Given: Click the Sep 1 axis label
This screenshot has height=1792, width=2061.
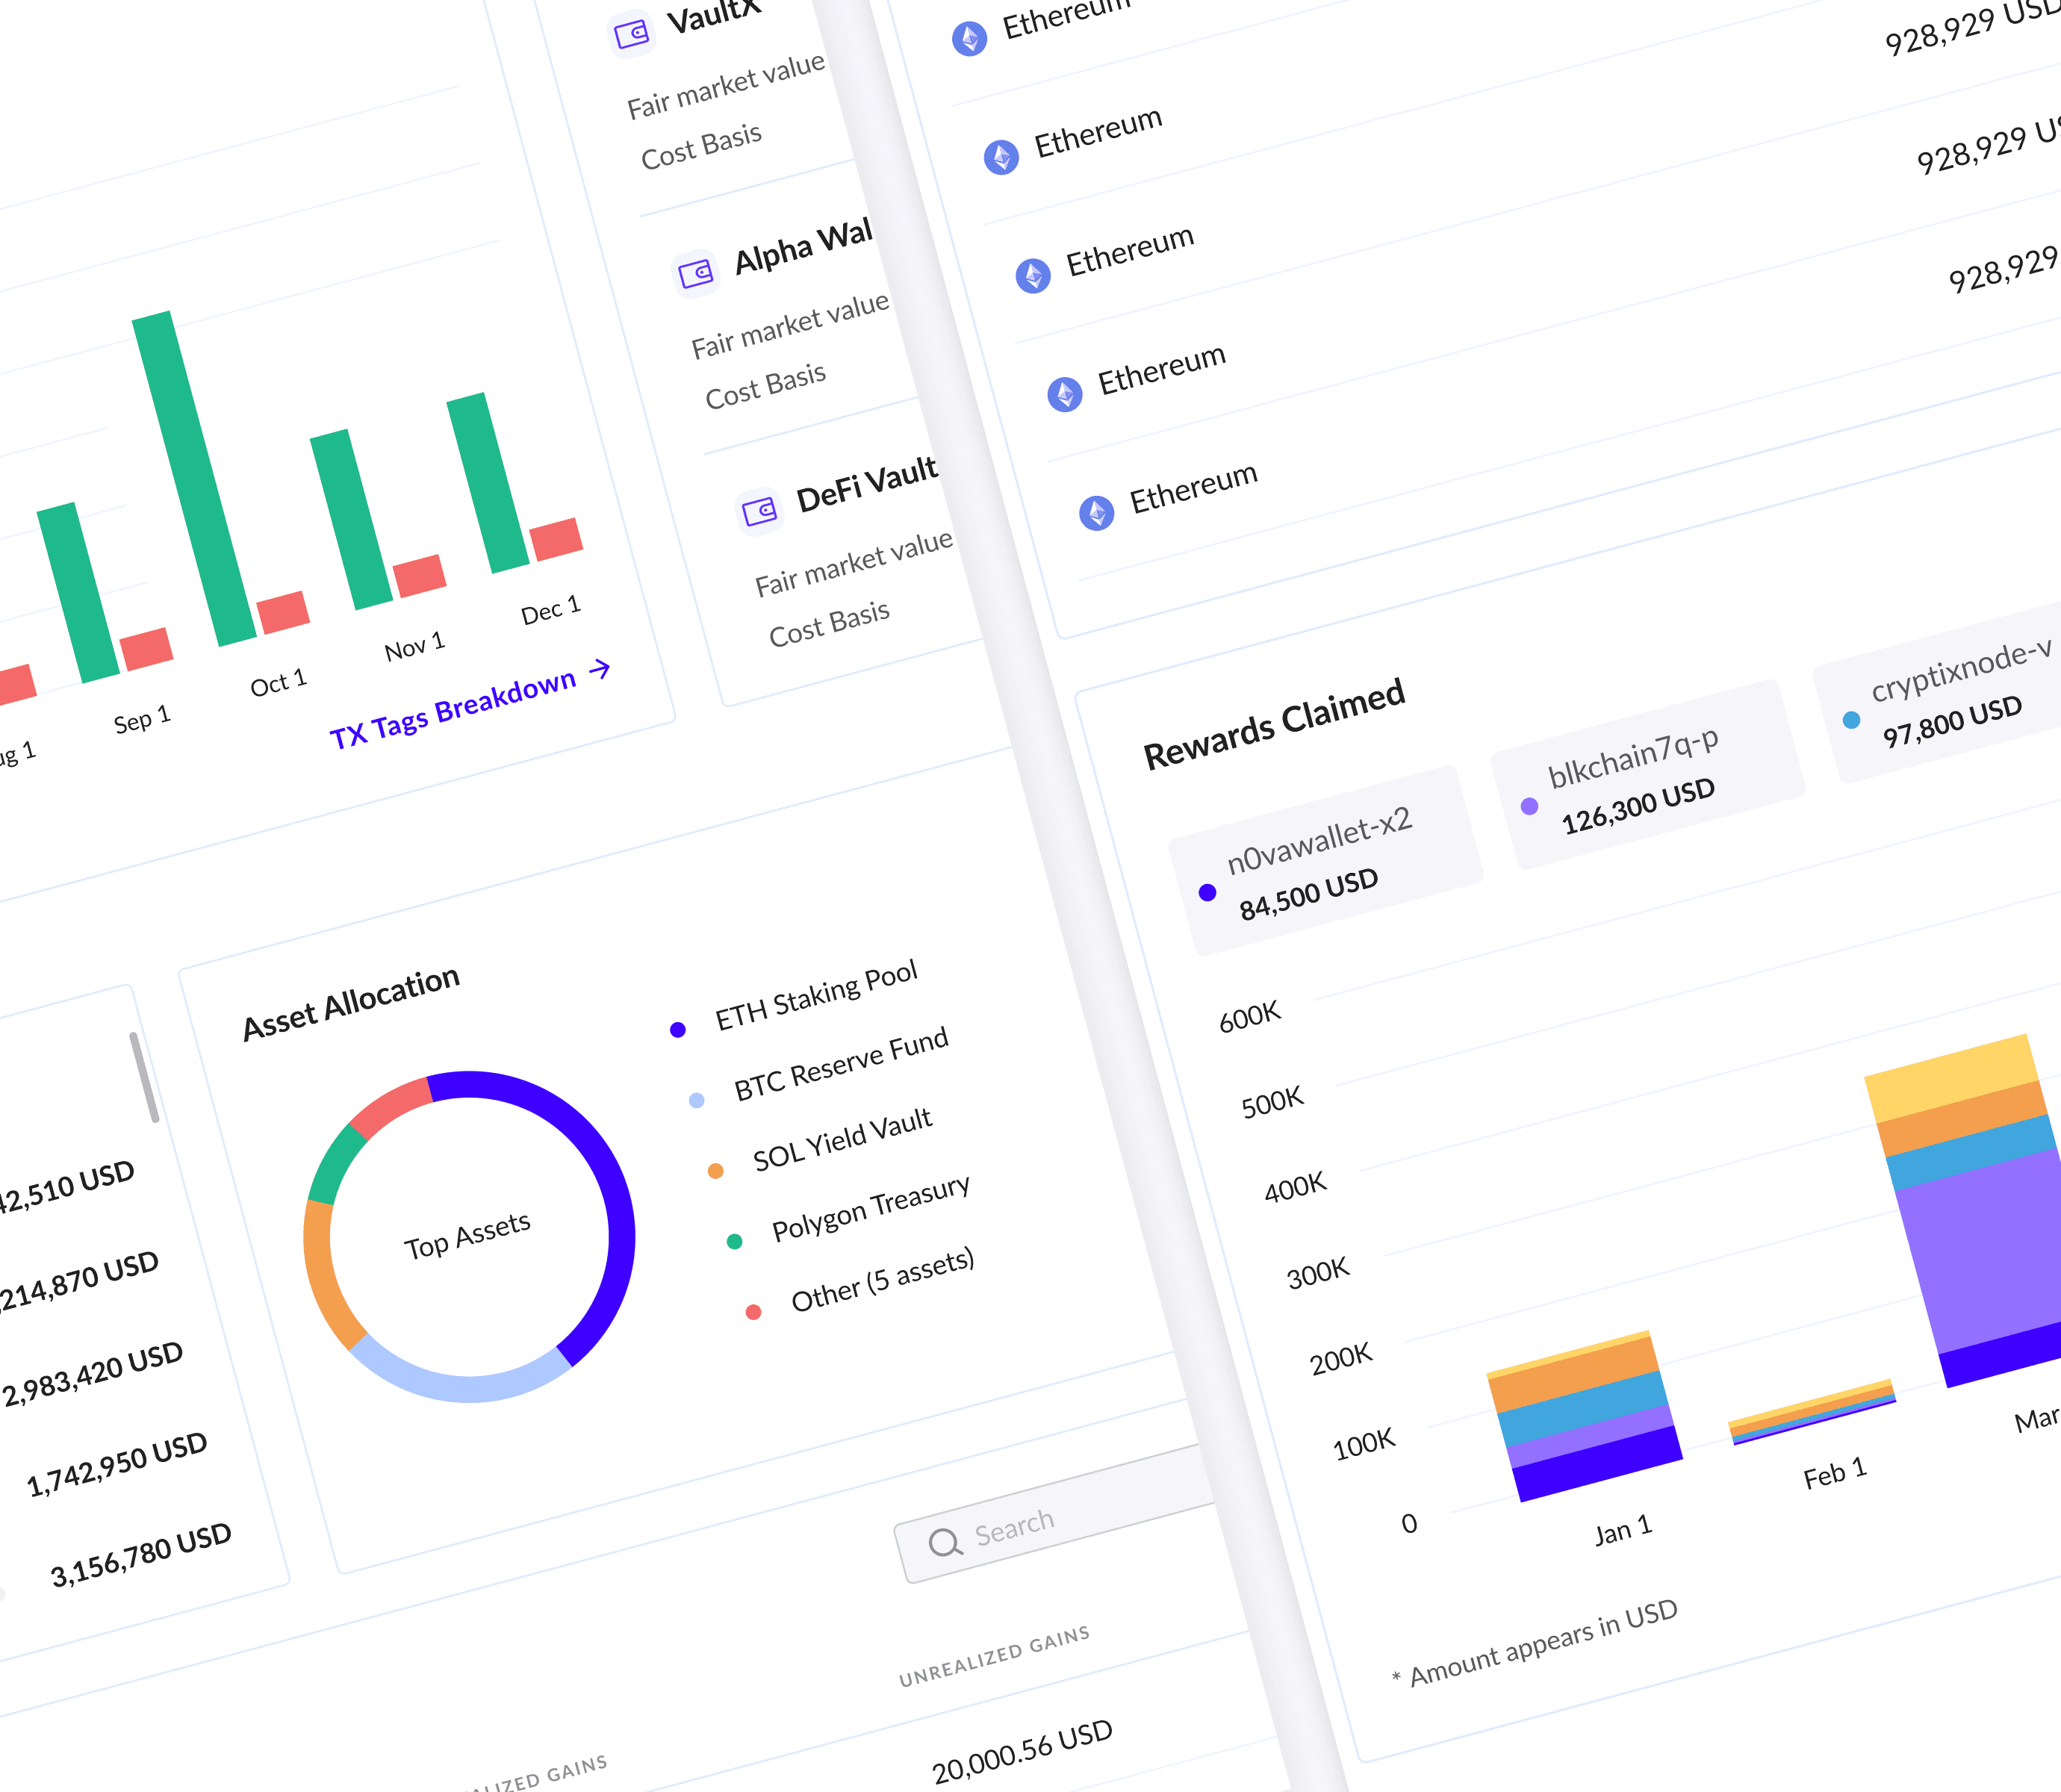Looking at the screenshot, I should pyautogui.click(x=142, y=719).
